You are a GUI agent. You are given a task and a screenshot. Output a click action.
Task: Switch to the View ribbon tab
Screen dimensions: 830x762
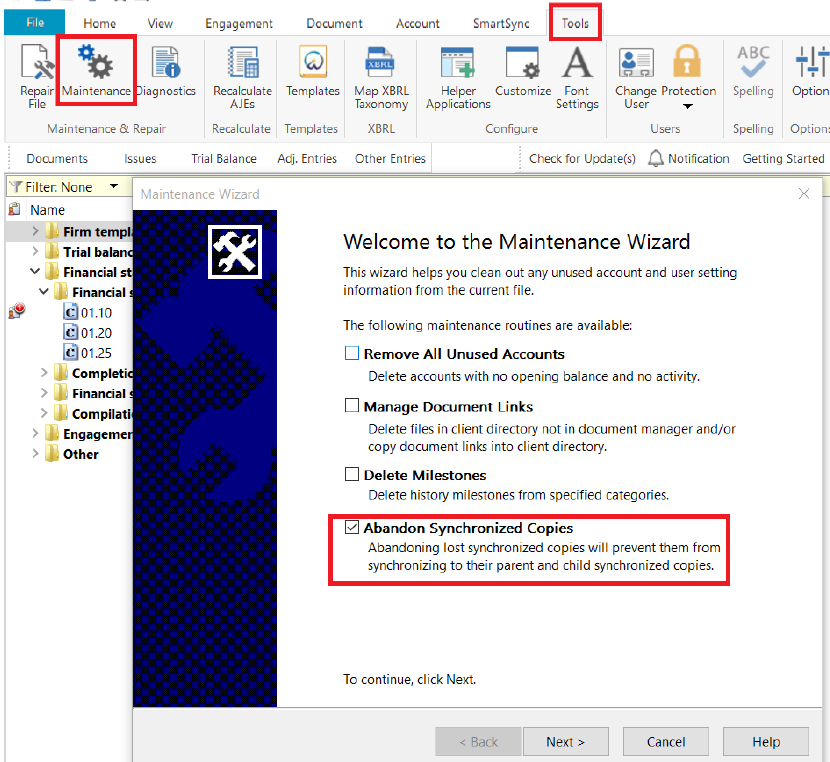pos(160,23)
